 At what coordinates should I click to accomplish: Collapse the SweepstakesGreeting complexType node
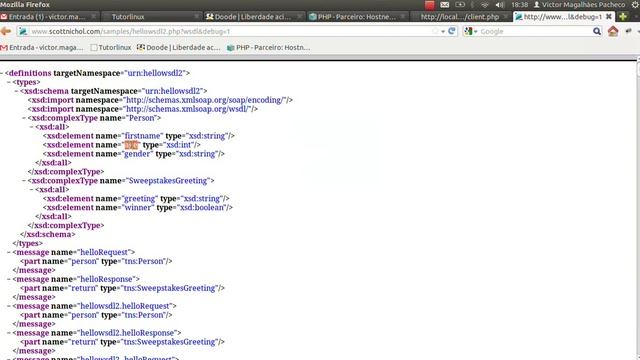tap(24, 180)
